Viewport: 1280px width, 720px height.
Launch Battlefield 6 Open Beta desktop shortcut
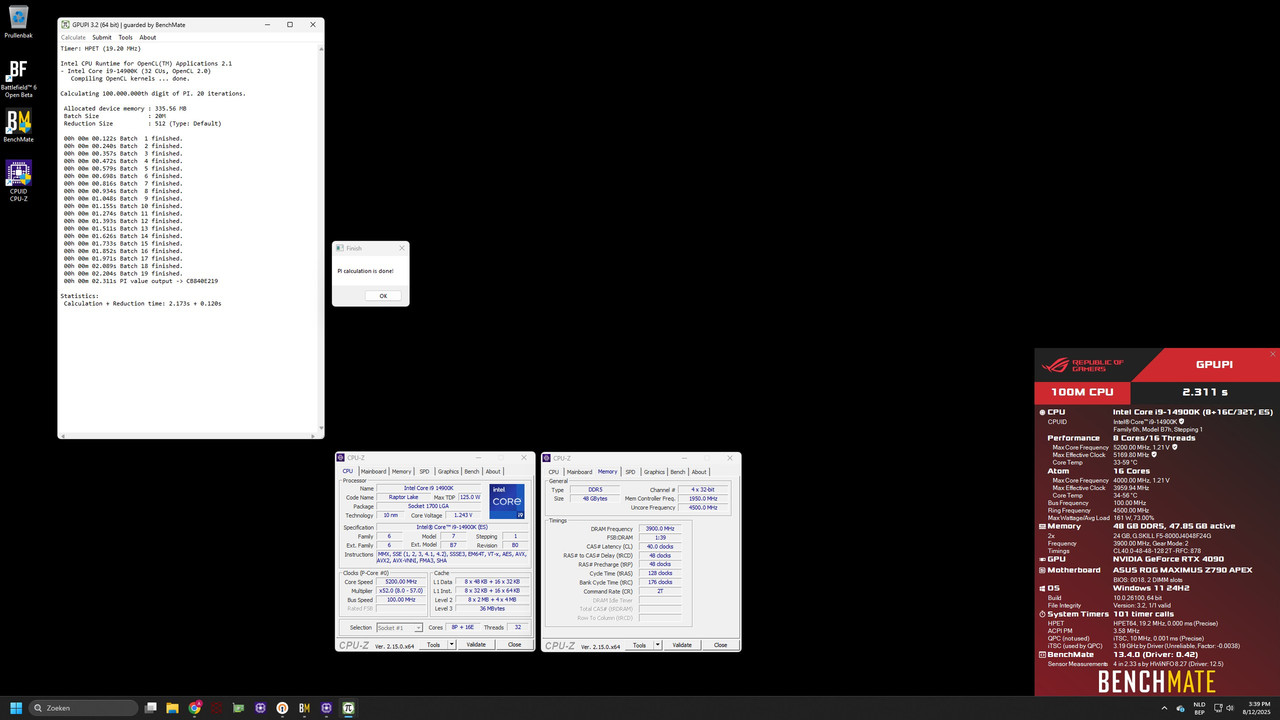point(18,78)
